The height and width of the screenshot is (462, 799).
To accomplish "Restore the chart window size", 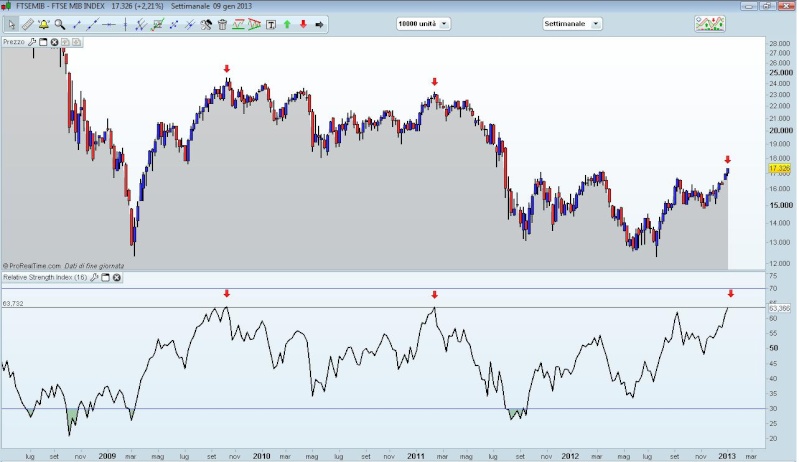I will coord(767,6).
